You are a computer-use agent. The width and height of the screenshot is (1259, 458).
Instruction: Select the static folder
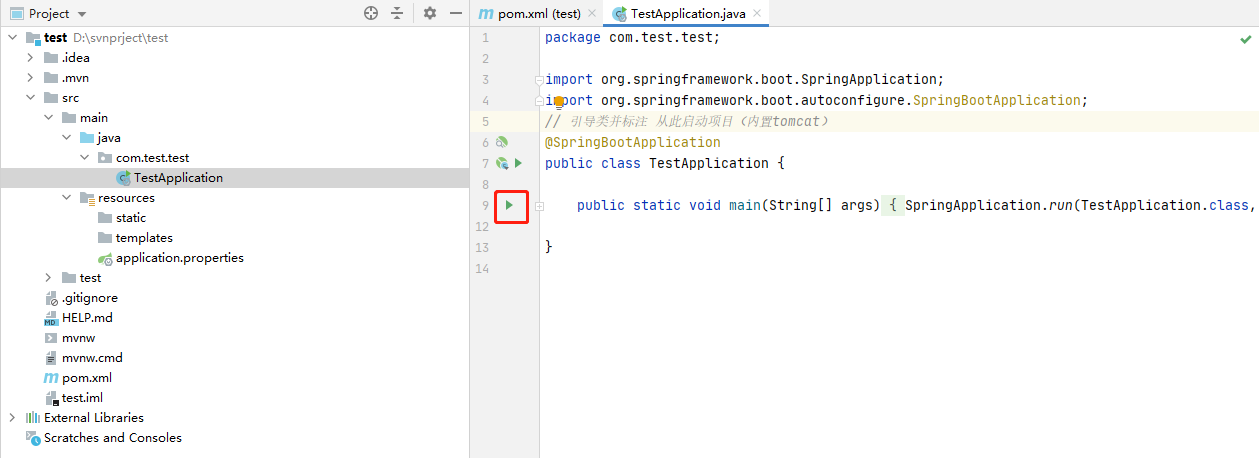[x=130, y=218]
